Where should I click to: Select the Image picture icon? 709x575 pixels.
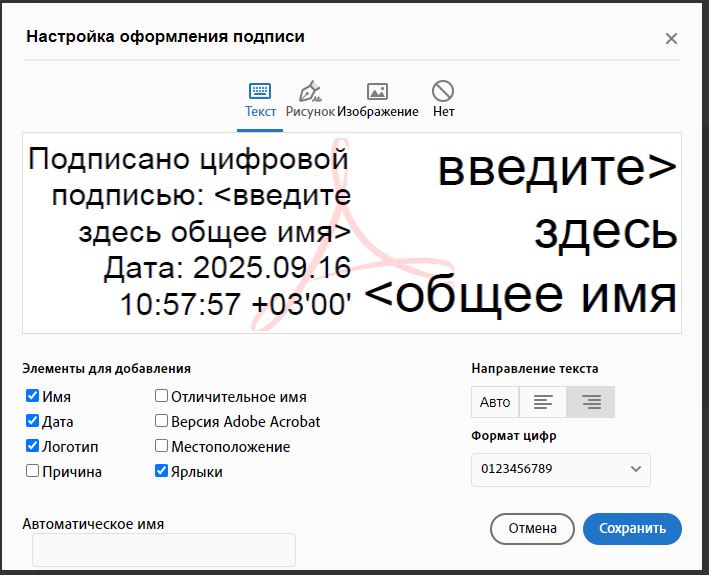(x=377, y=91)
